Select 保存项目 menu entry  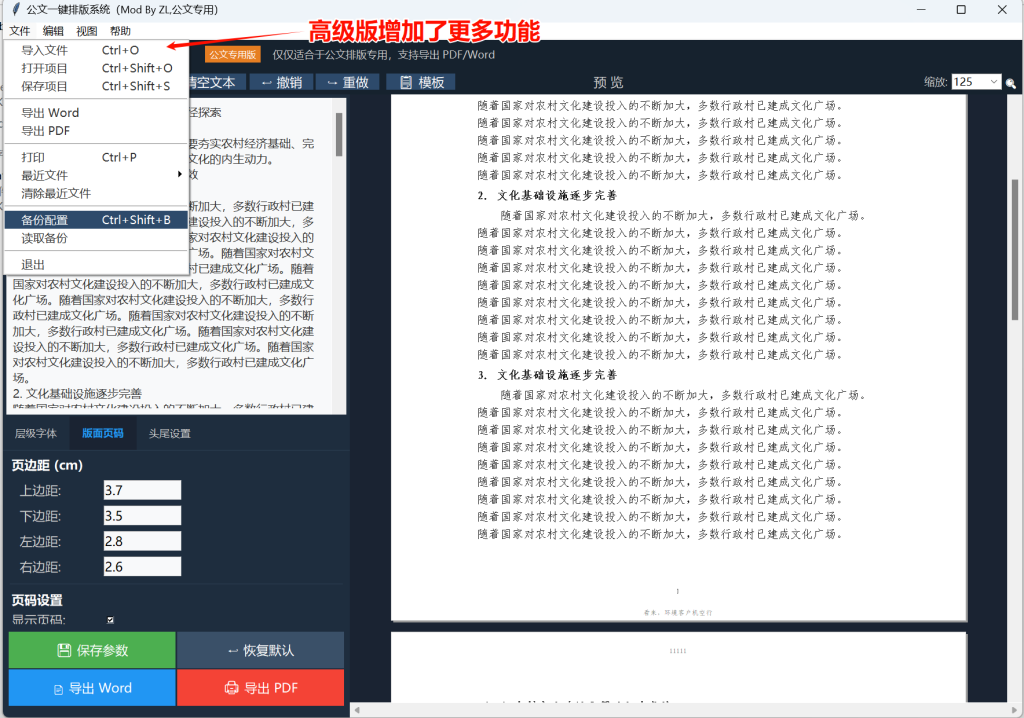(x=96, y=86)
